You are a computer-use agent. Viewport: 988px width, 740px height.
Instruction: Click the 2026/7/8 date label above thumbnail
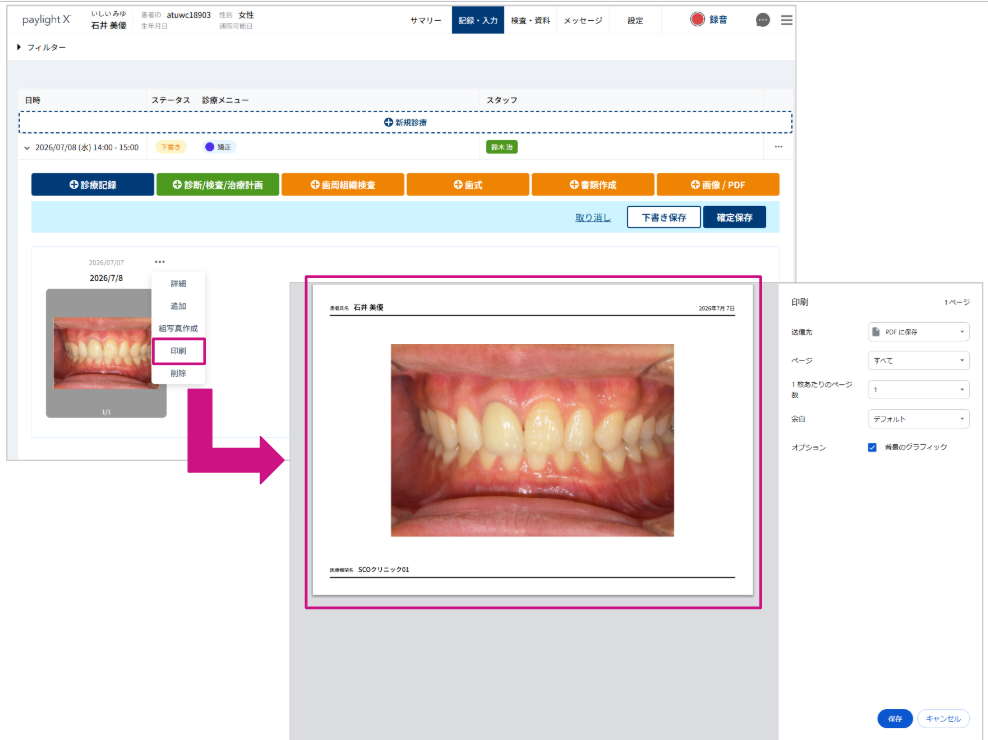[x=106, y=278]
